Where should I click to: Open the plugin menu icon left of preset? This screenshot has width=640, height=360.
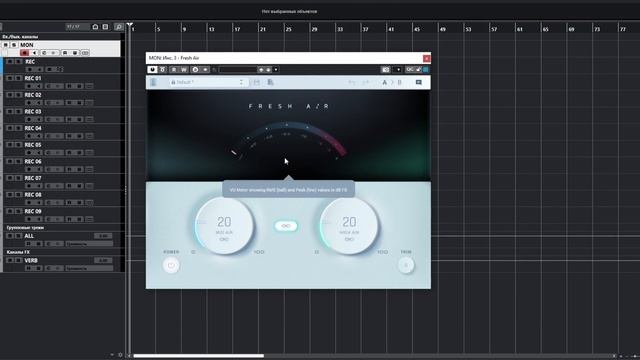point(153,82)
